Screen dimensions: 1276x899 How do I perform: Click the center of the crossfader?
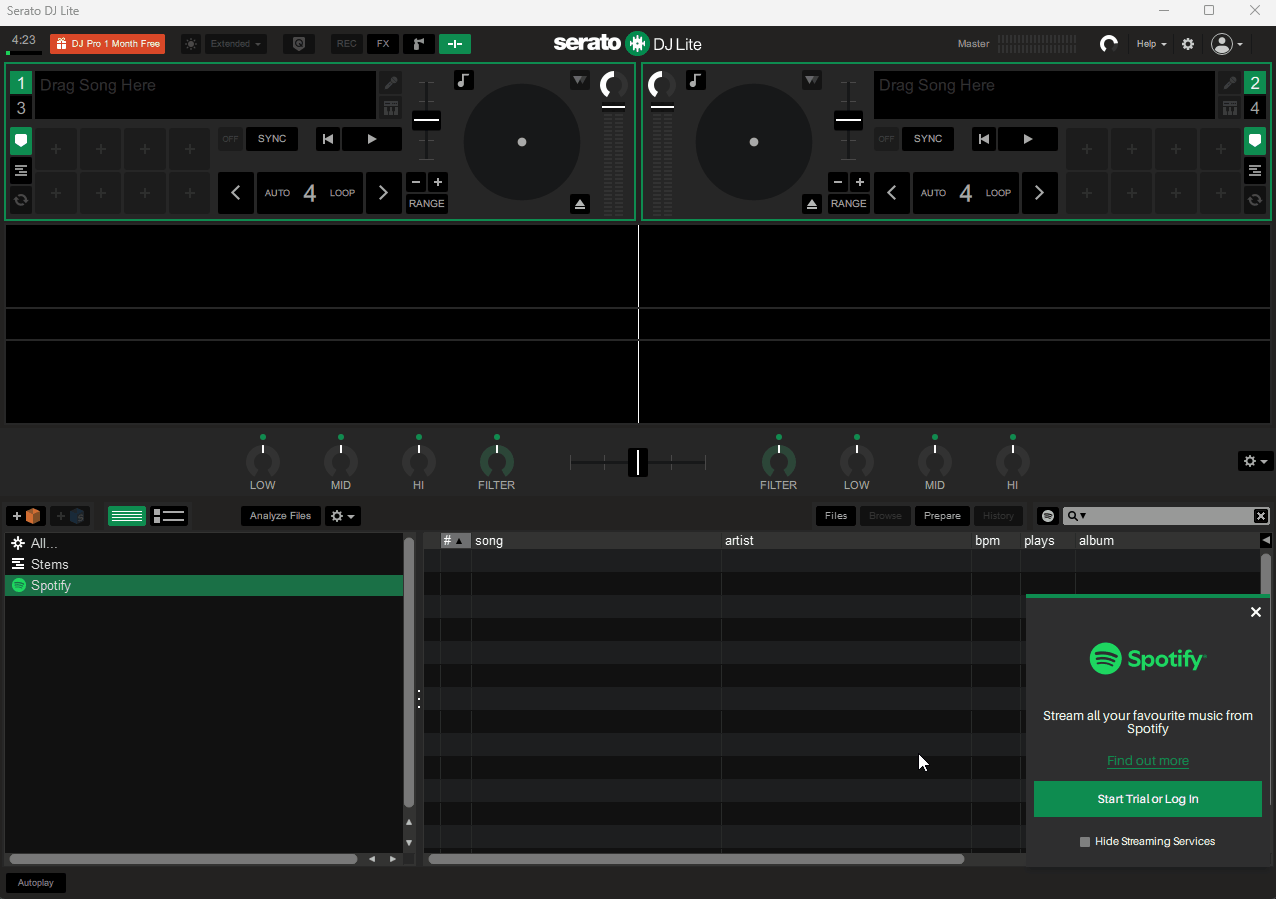point(637,462)
